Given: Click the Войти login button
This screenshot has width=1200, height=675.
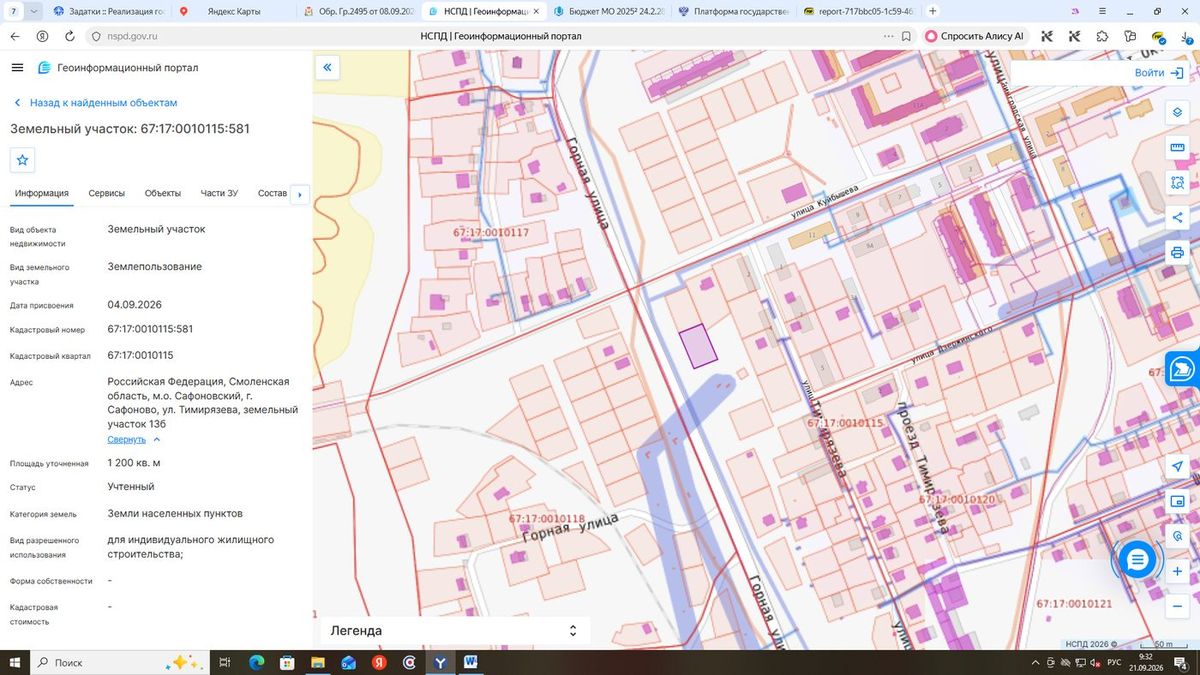Looking at the screenshot, I should point(1160,73).
